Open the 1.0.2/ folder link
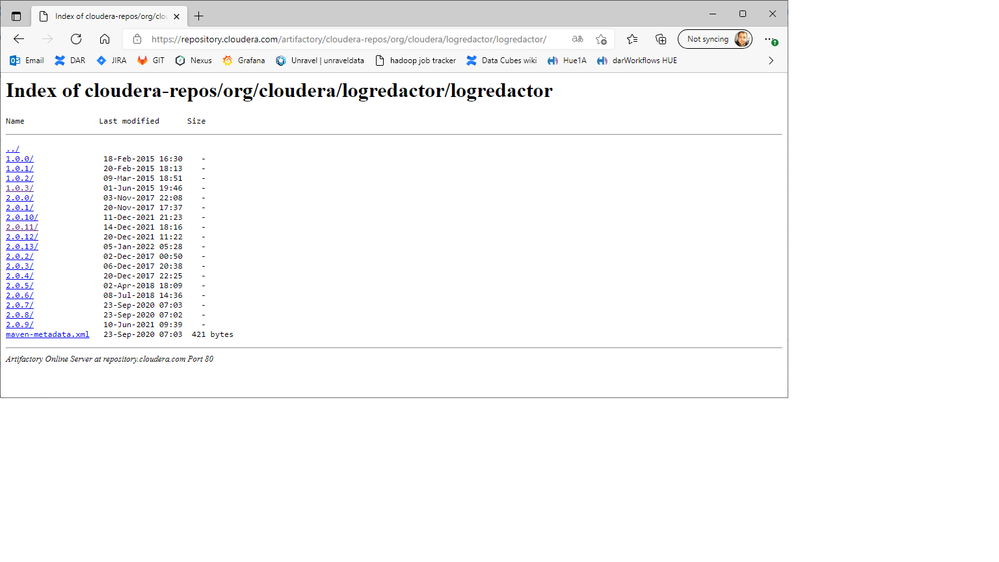Image resolution: width=999 pixels, height=562 pixels. click(20, 178)
